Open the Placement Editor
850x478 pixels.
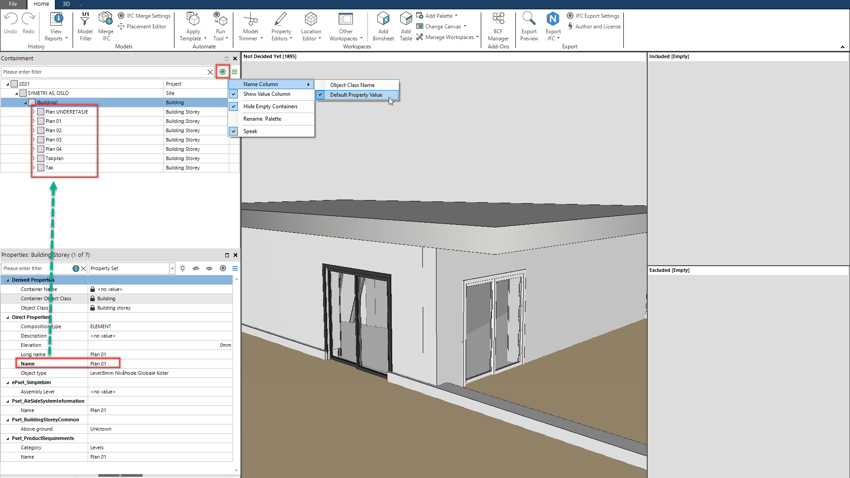[145, 27]
